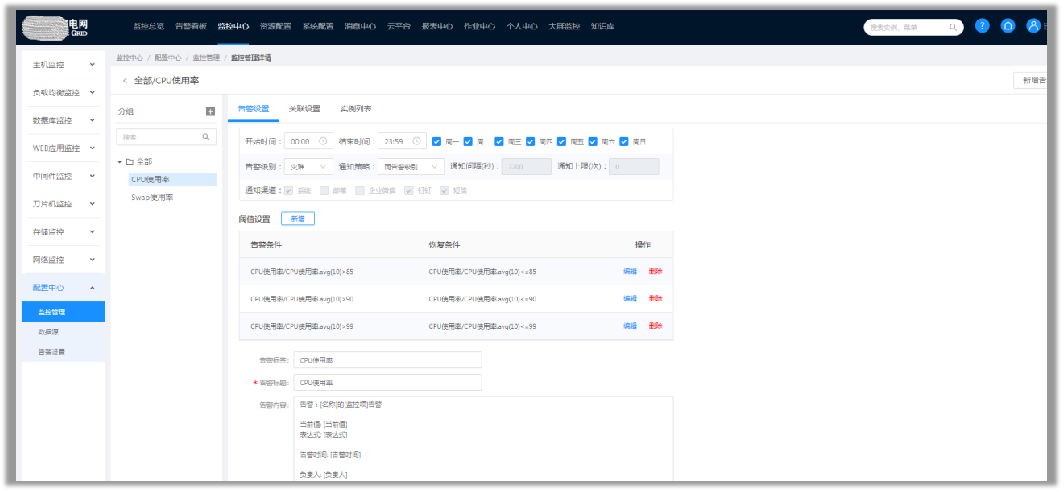Open the user avatar icon
Screen dimensions: 1064x492
tap(1034, 26)
